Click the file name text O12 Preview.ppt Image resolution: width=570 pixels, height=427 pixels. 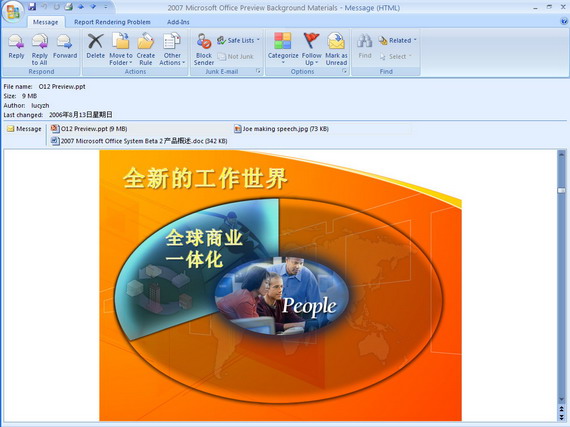coord(62,86)
